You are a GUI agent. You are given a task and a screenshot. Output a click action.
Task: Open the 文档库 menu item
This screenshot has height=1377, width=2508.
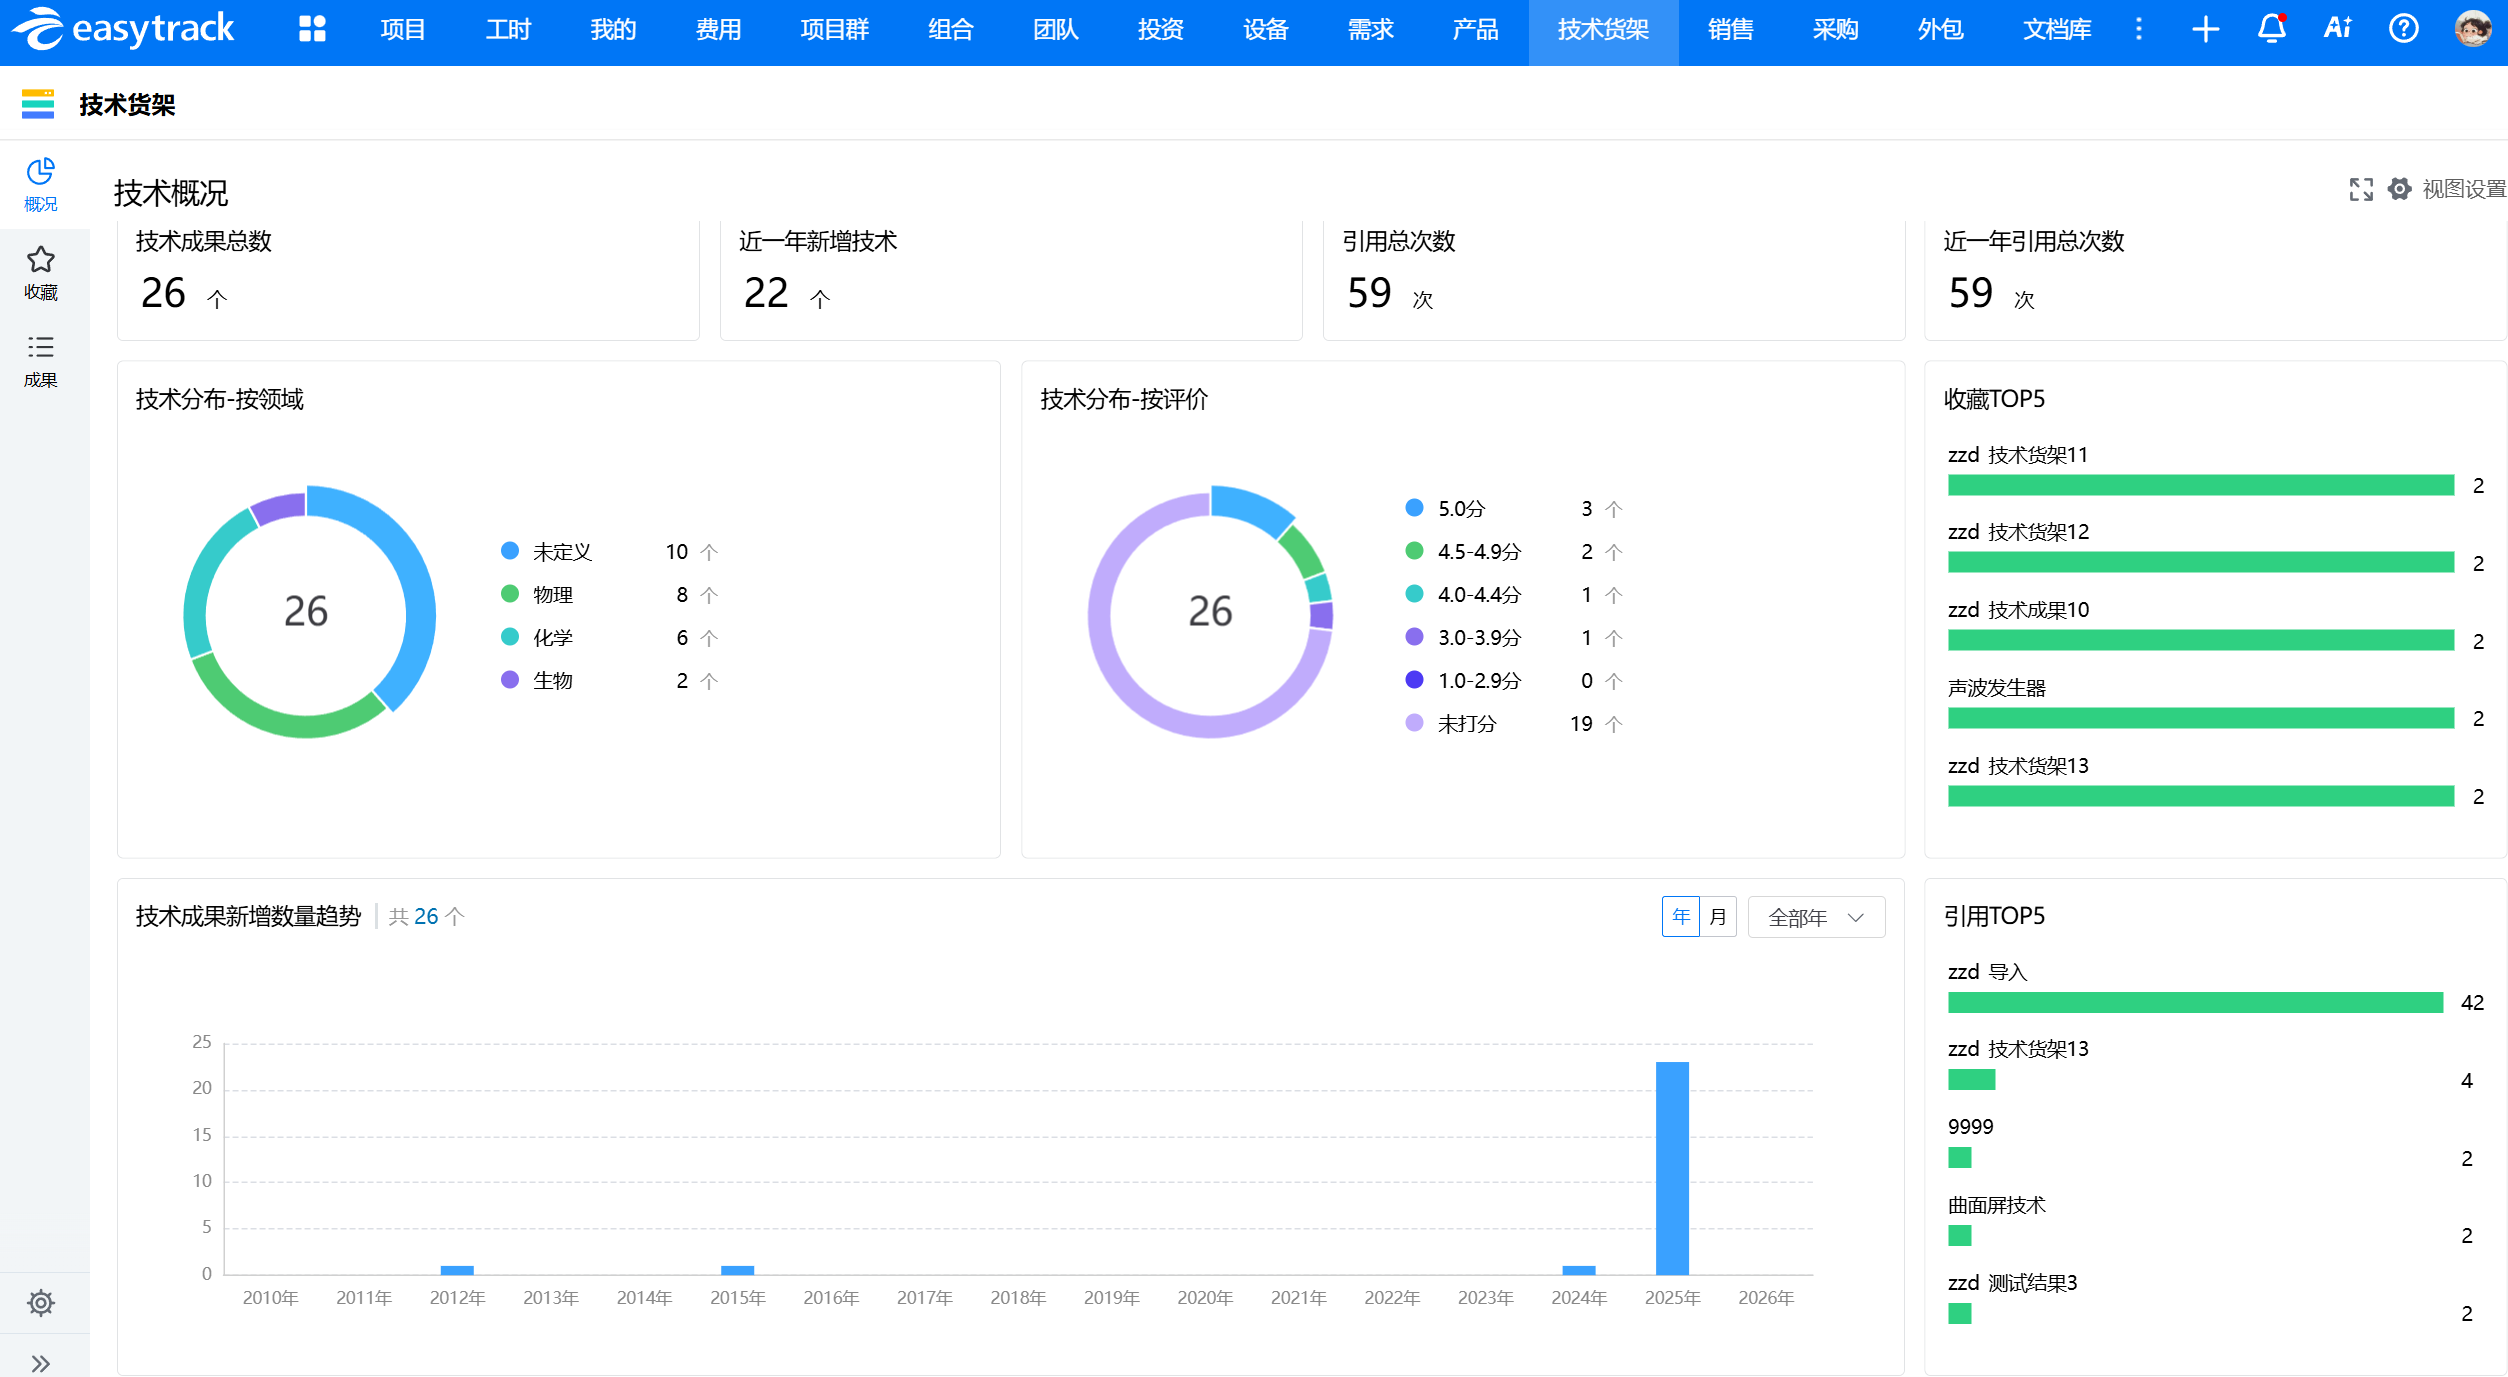(2056, 29)
